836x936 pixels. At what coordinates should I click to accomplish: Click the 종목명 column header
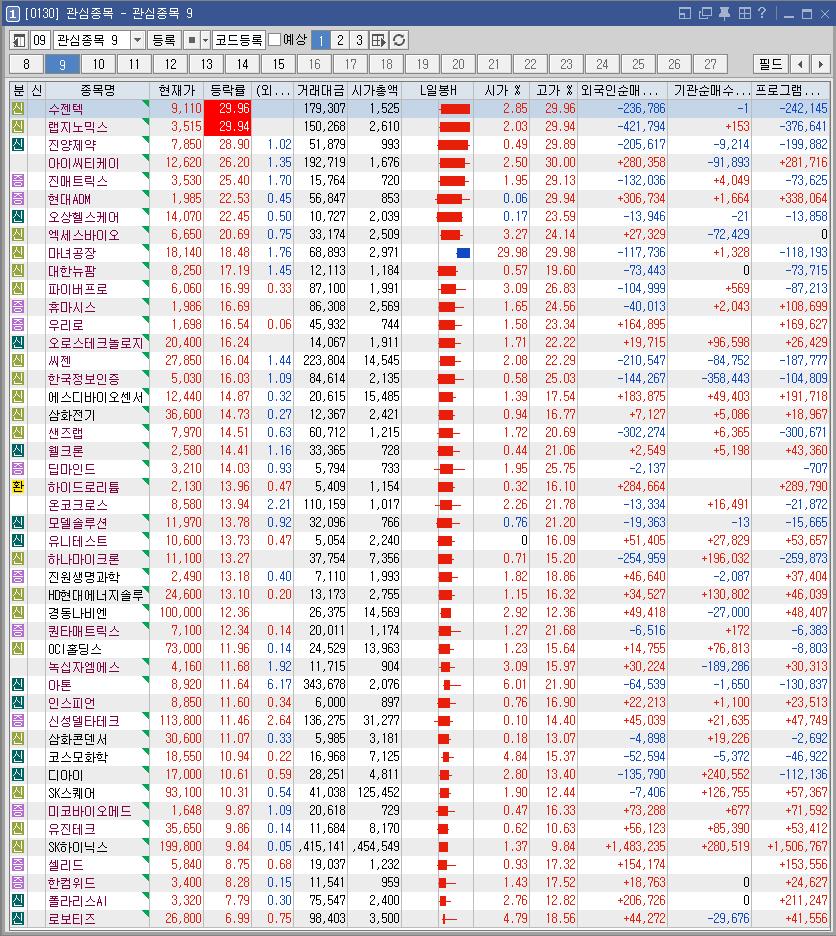(97, 91)
